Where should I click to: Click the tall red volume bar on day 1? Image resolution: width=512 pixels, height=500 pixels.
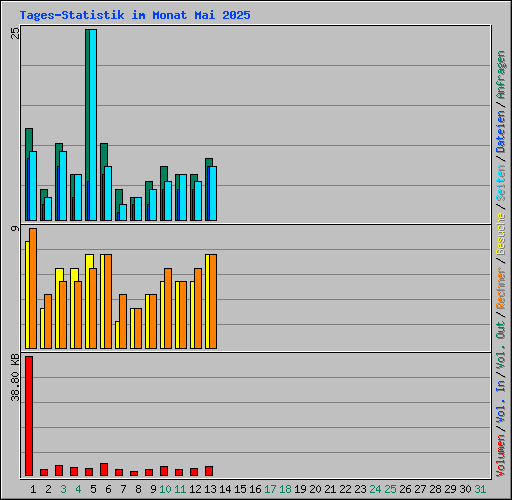(x=29, y=416)
